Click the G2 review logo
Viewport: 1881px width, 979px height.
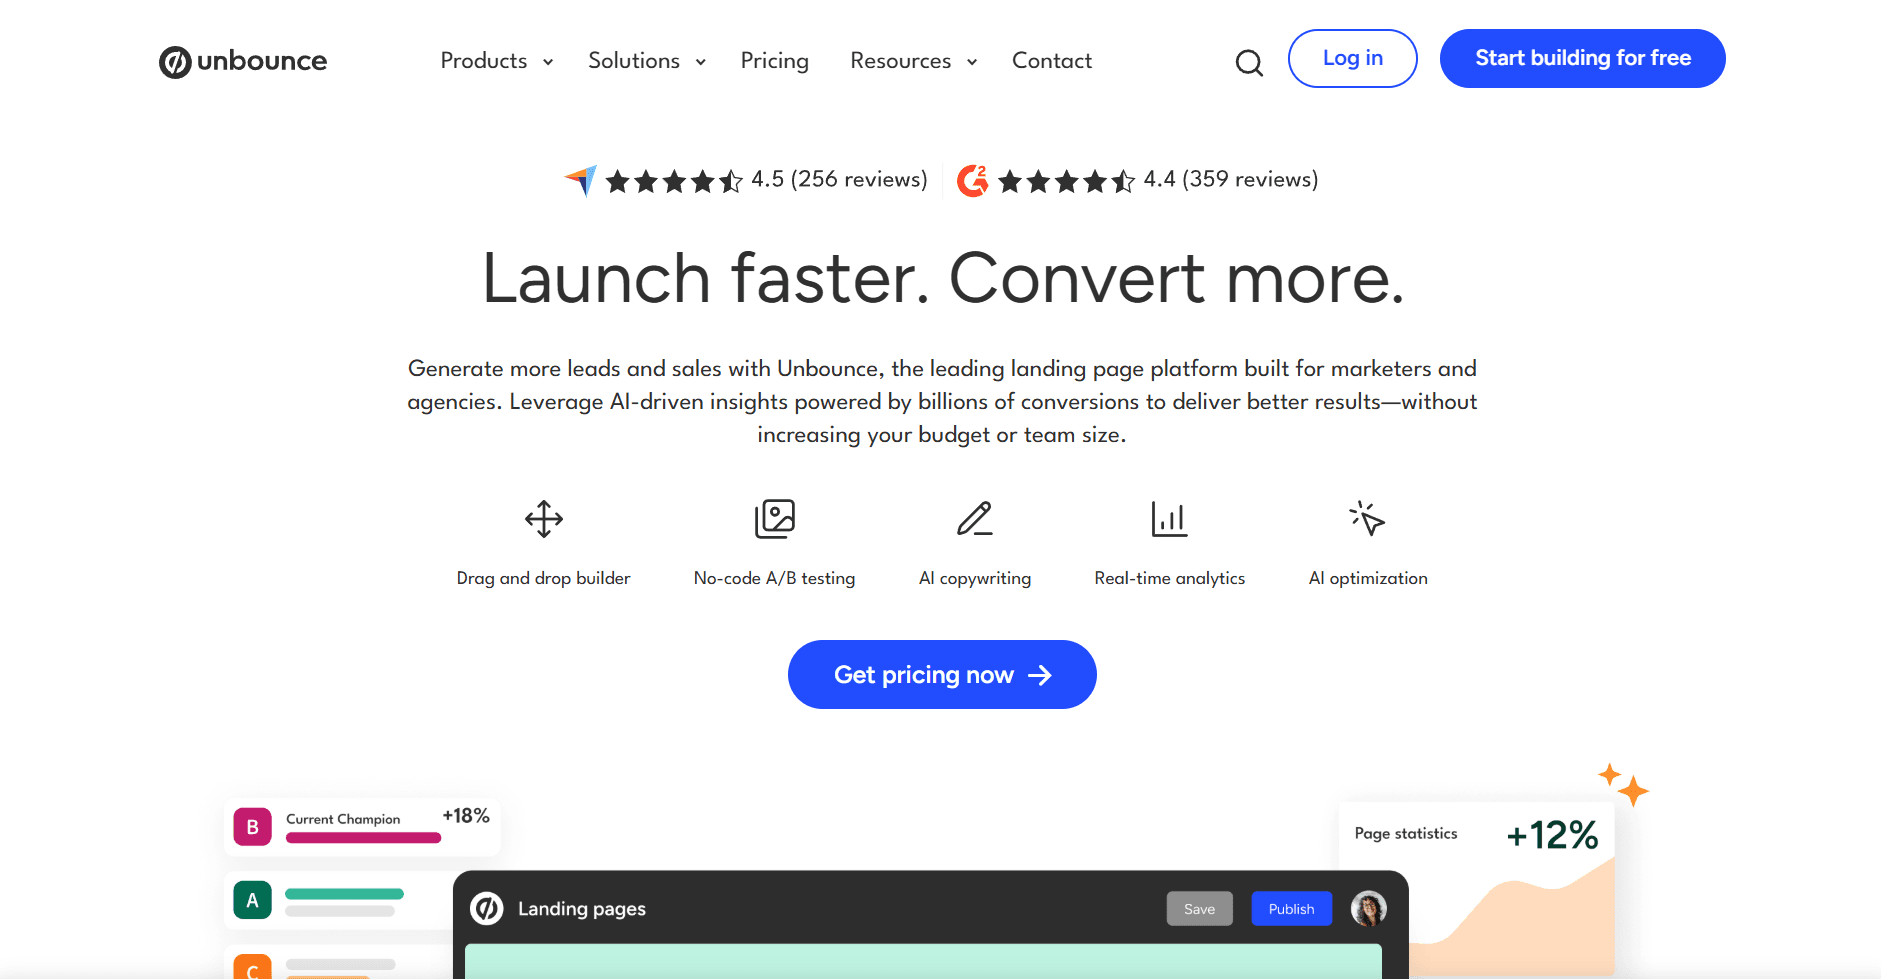point(972,180)
